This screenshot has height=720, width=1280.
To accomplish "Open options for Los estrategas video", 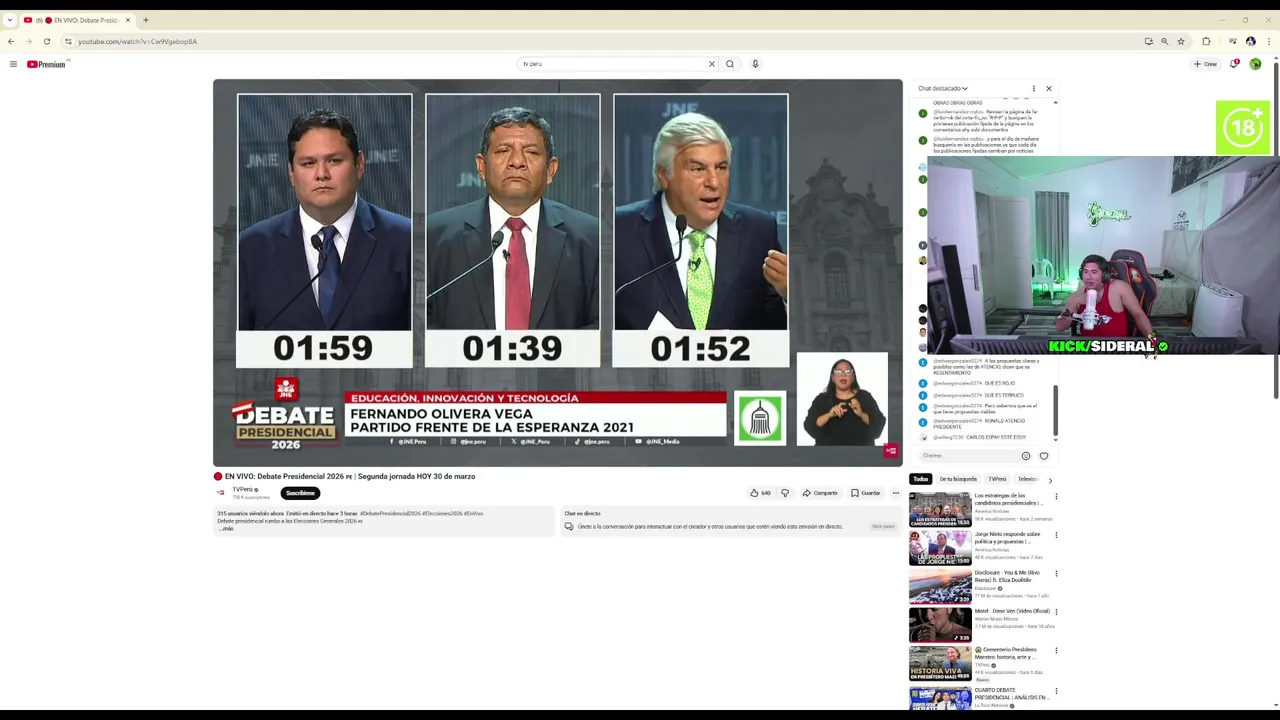I will [1056, 496].
